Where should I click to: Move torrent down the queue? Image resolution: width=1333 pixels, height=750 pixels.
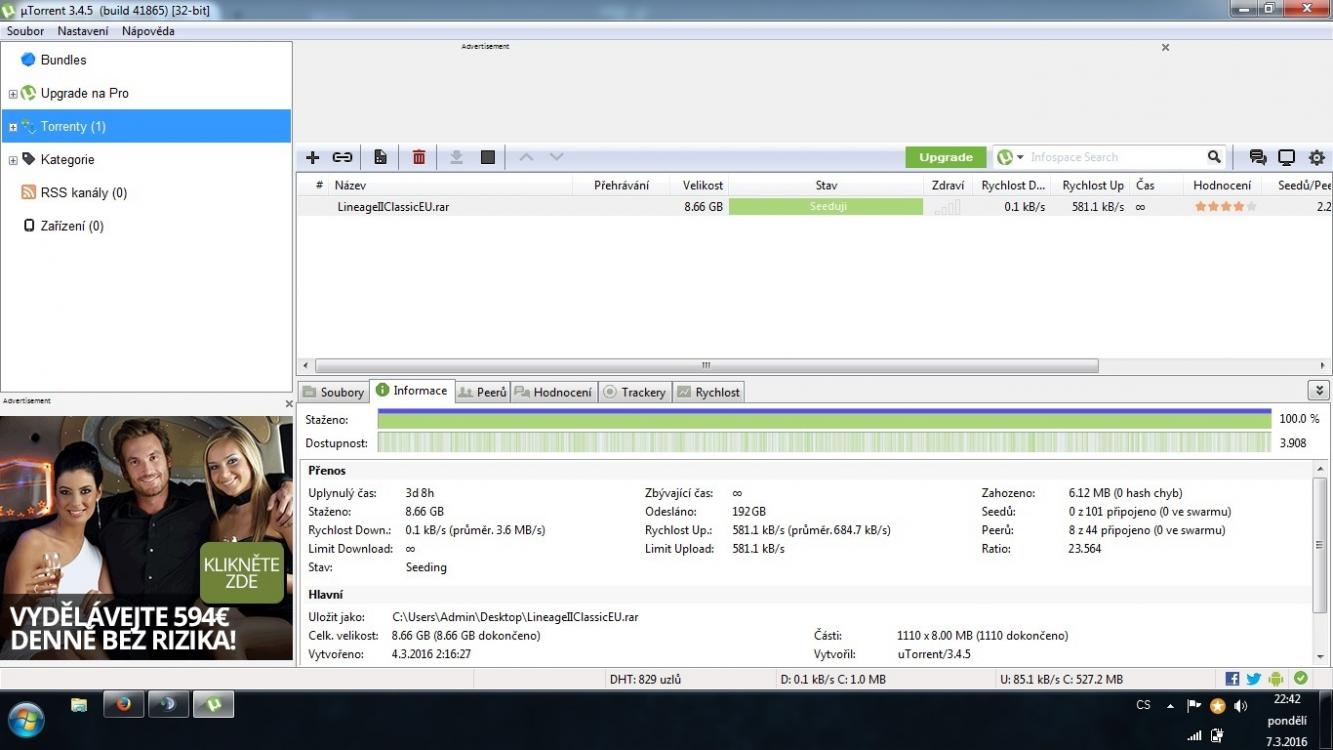point(557,157)
